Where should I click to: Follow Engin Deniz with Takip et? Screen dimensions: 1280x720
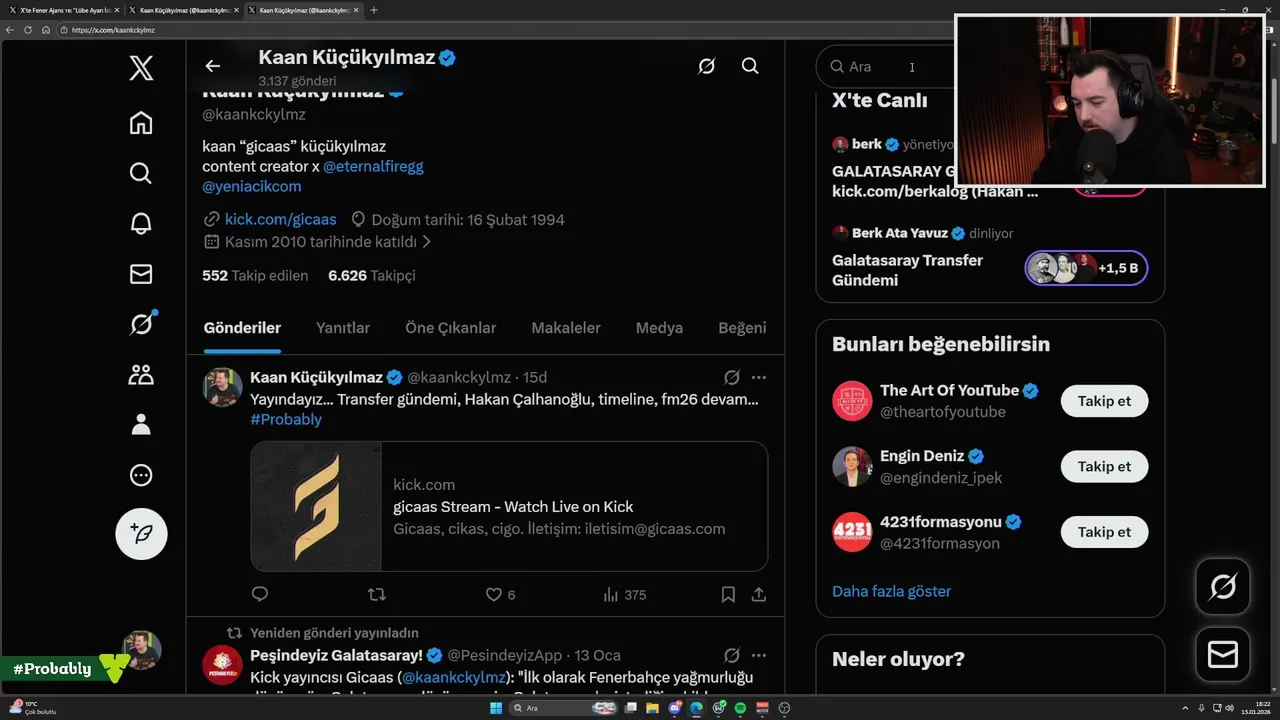1104,466
